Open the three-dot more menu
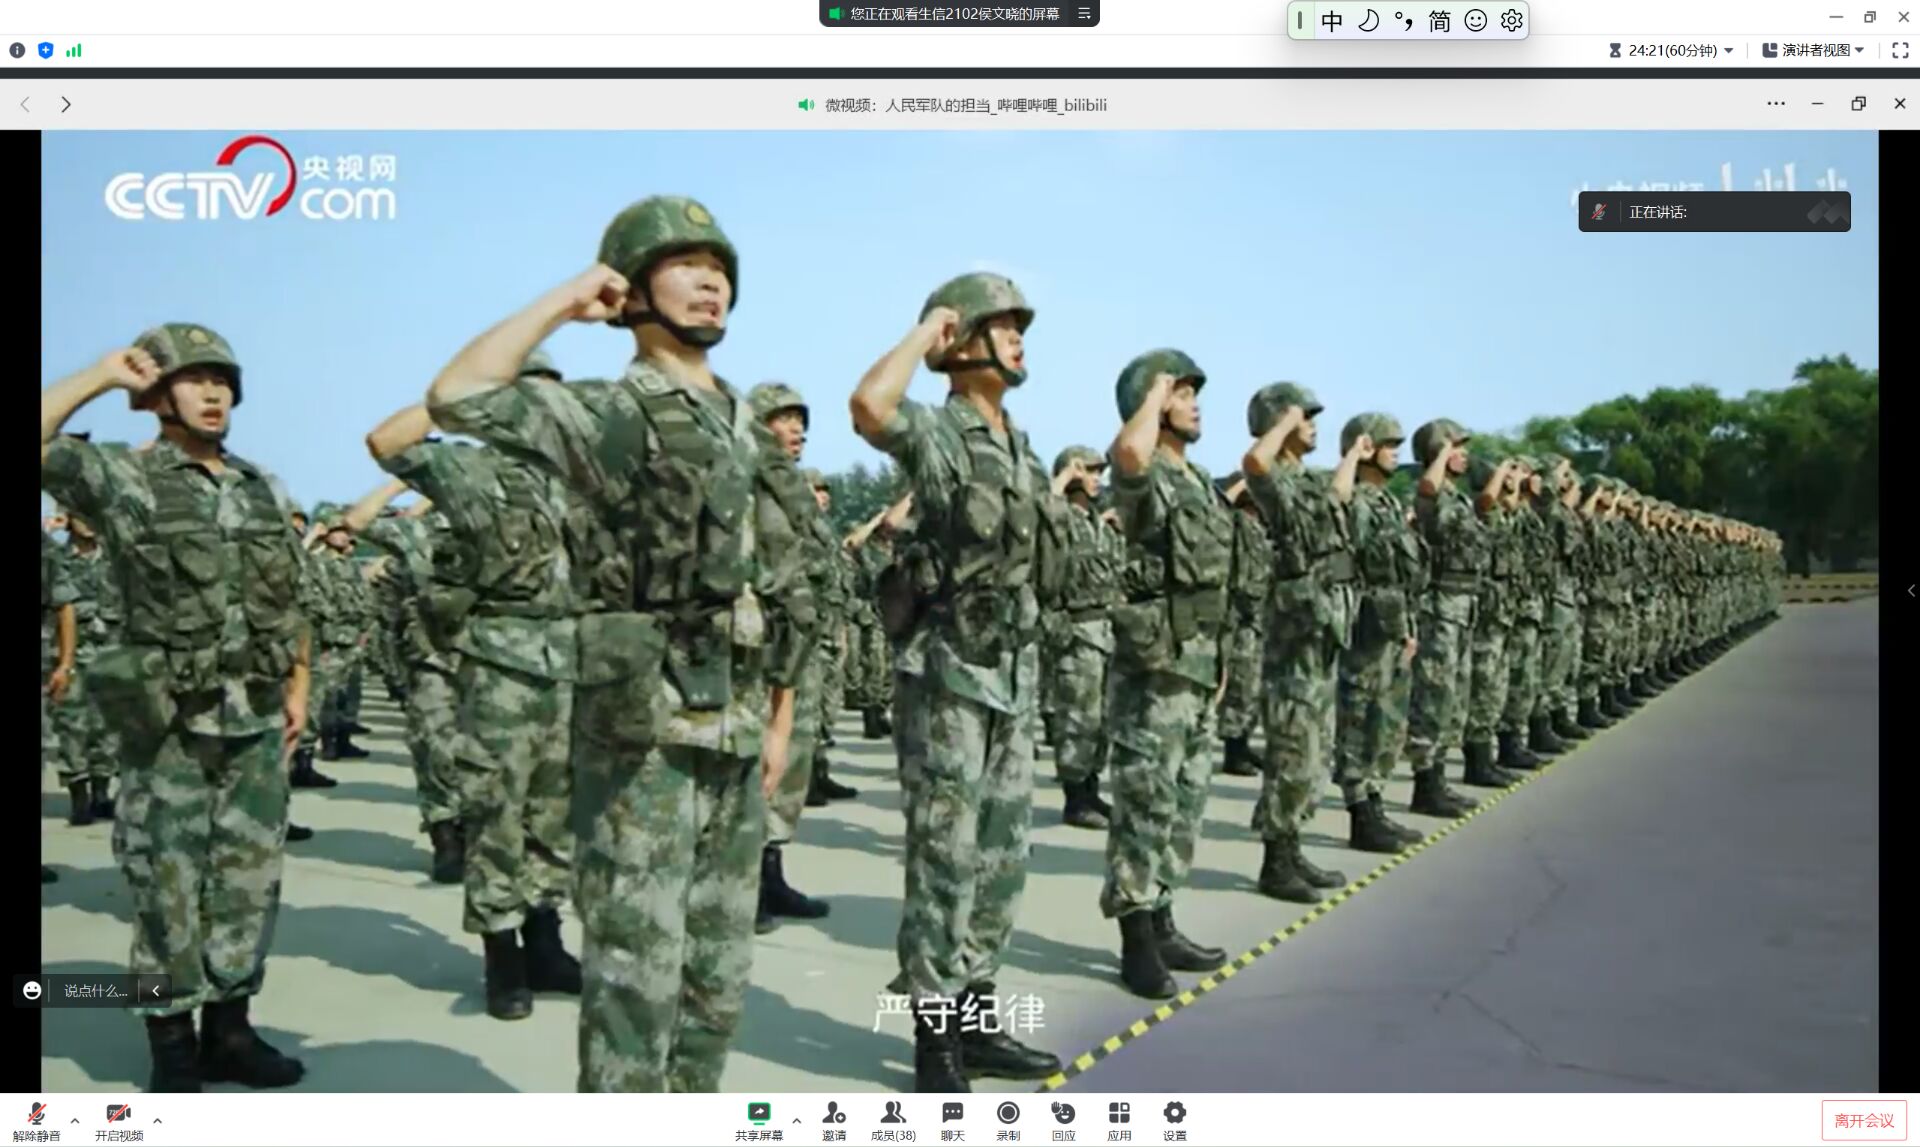This screenshot has height=1147, width=1920. pyautogui.click(x=1776, y=103)
